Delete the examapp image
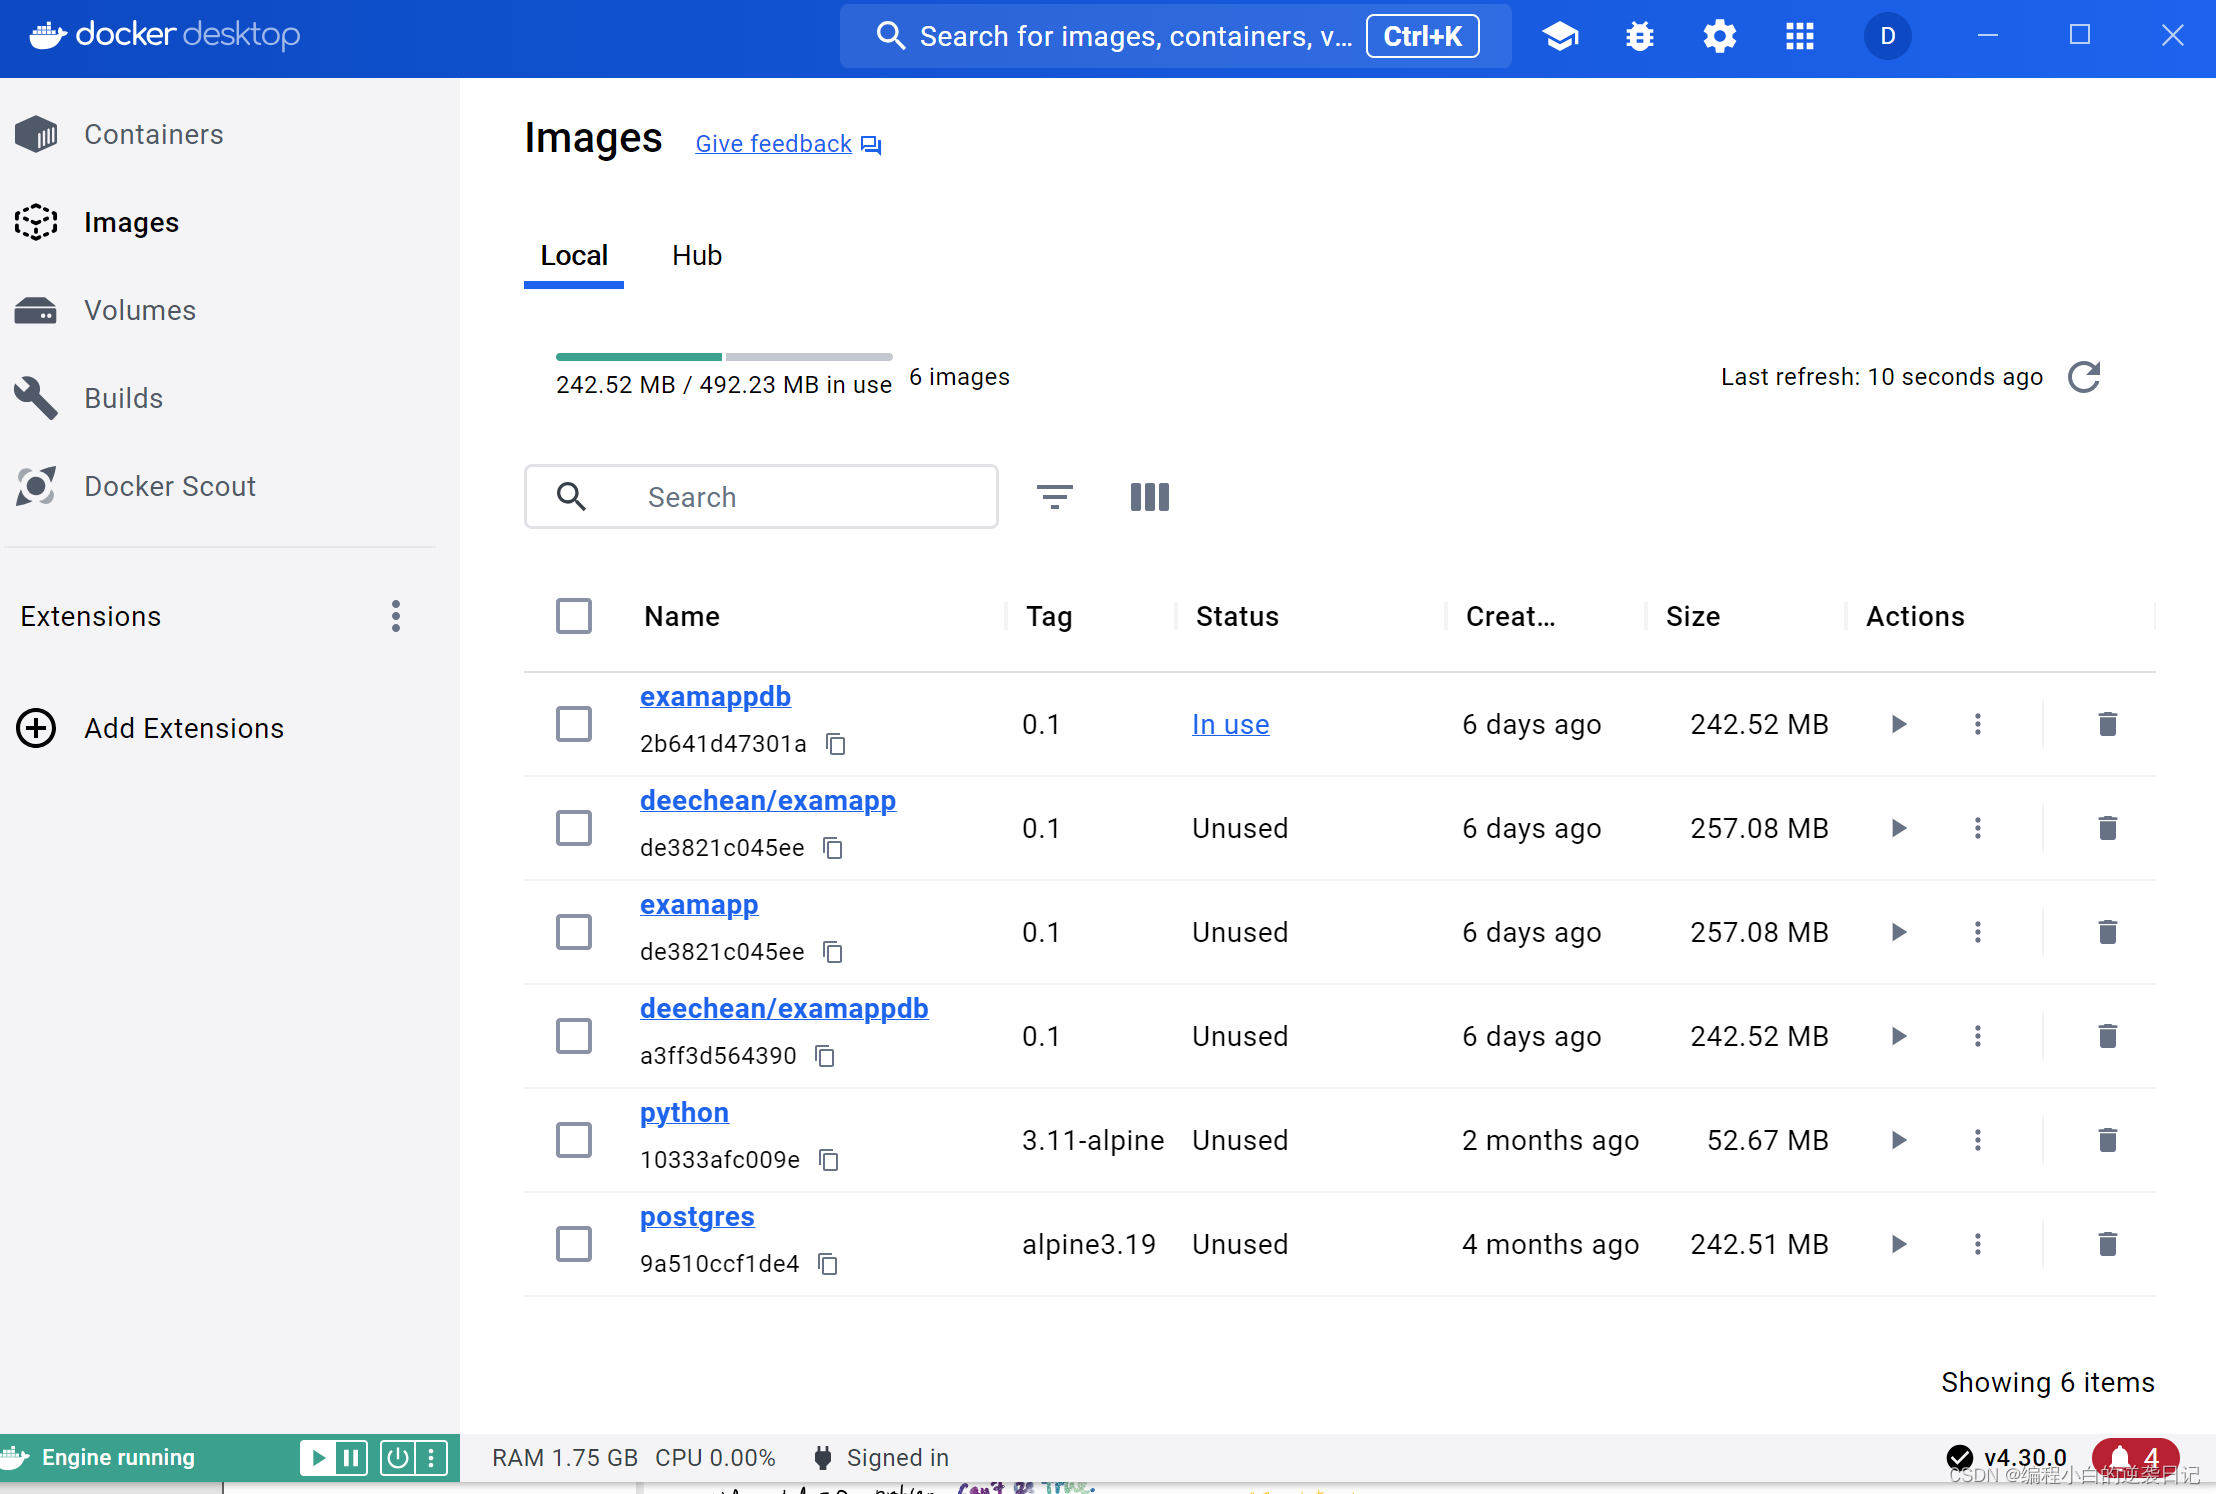The height and width of the screenshot is (1494, 2216). tap(2108, 932)
